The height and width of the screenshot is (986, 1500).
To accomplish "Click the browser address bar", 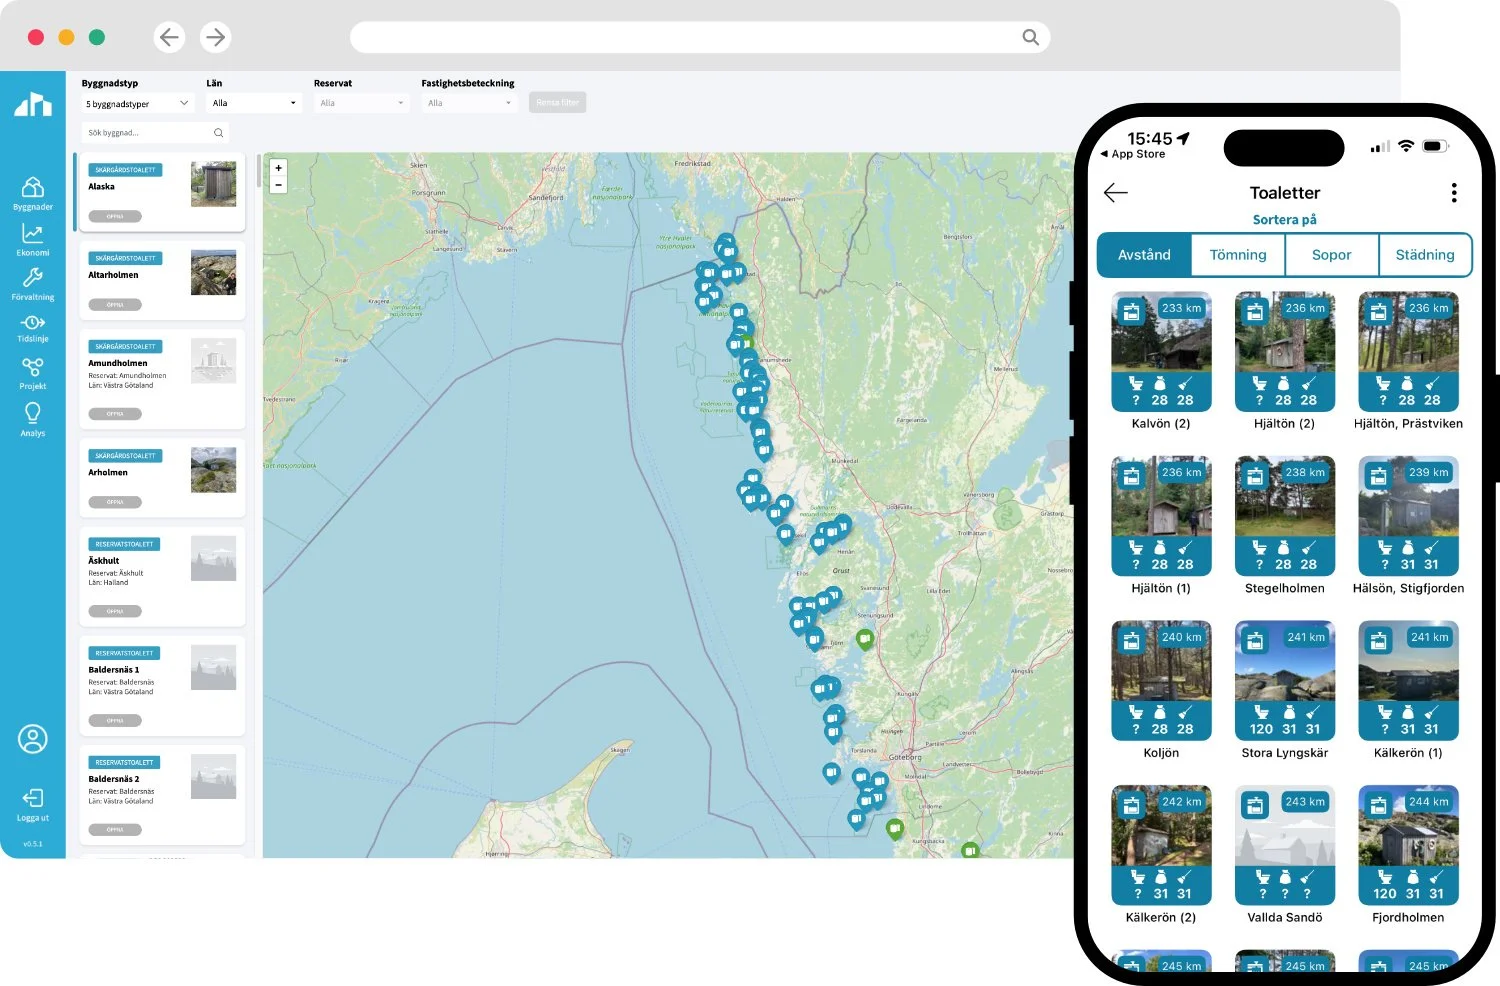I will 700,37.
